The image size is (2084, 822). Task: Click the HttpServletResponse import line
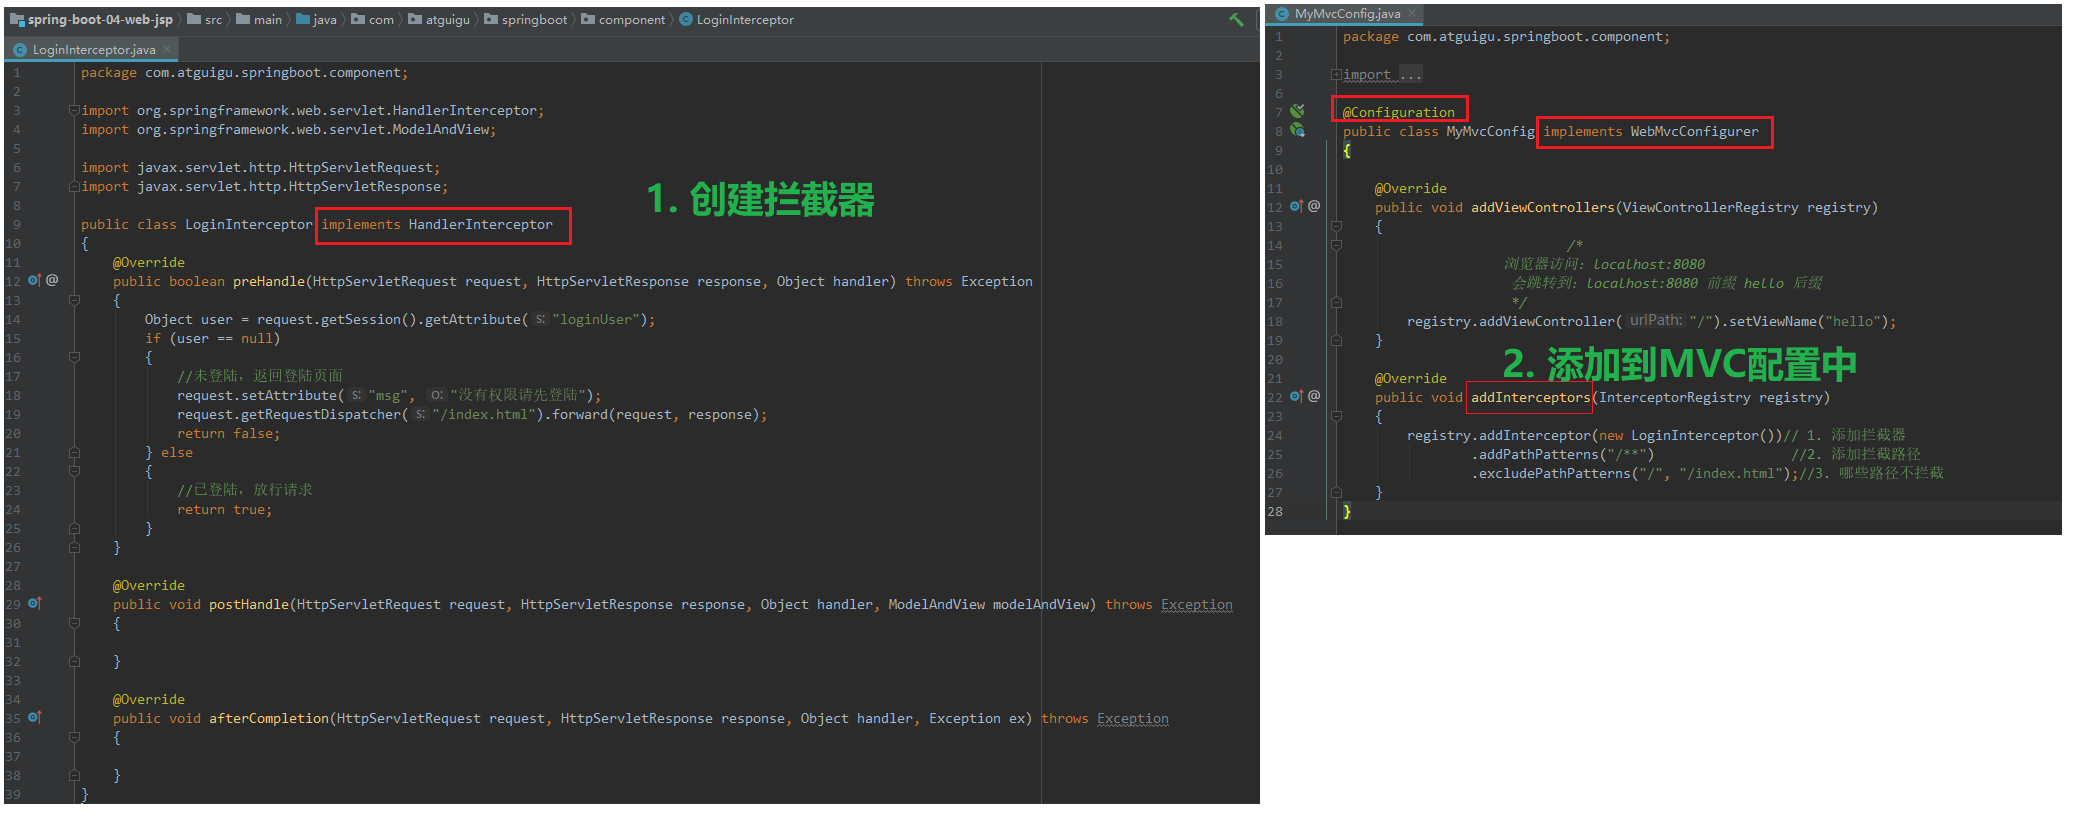click(264, 187)
